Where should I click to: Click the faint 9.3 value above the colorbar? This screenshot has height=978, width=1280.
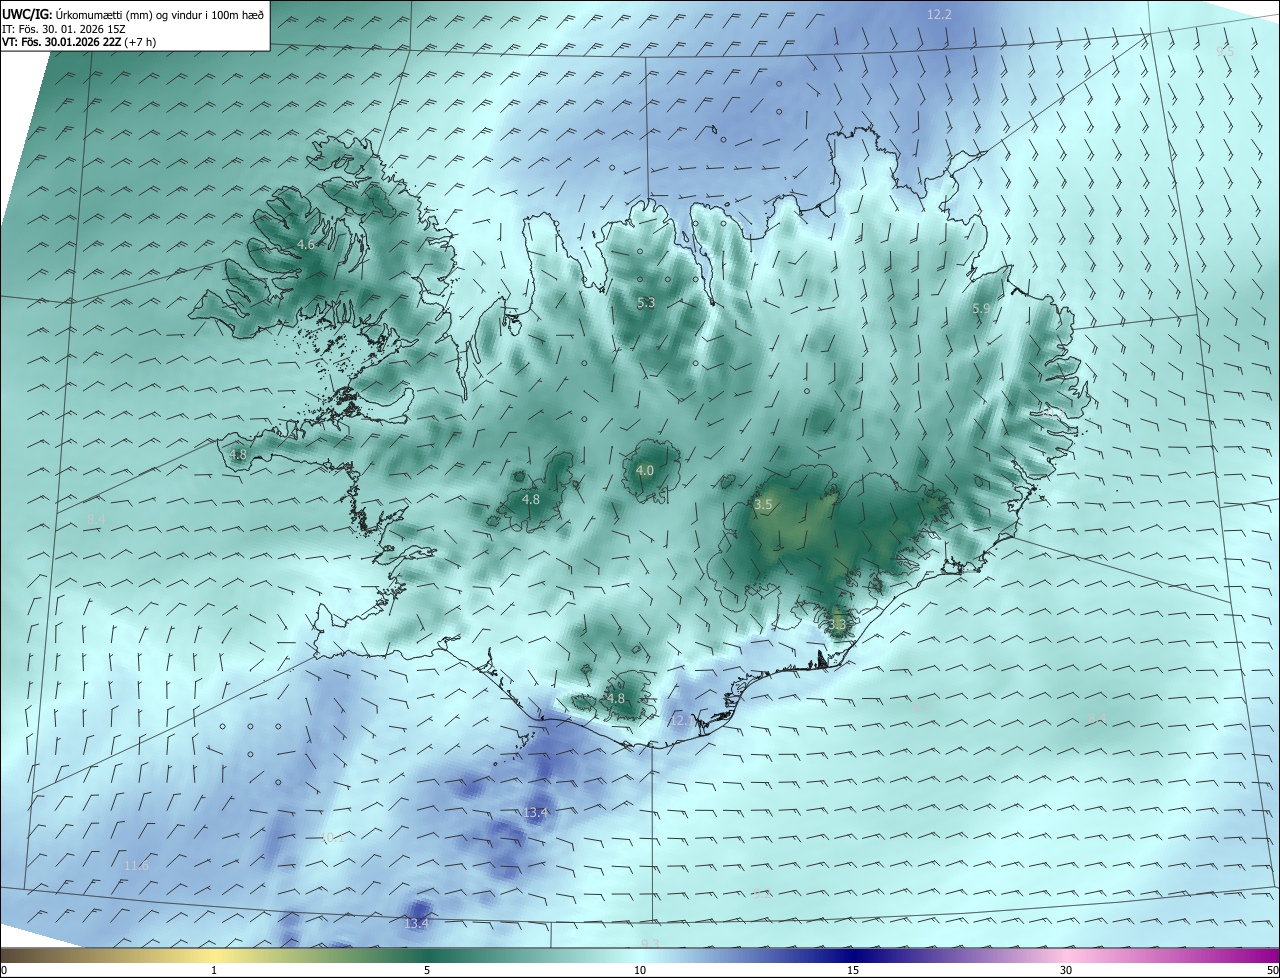click(x=650, y=943)
